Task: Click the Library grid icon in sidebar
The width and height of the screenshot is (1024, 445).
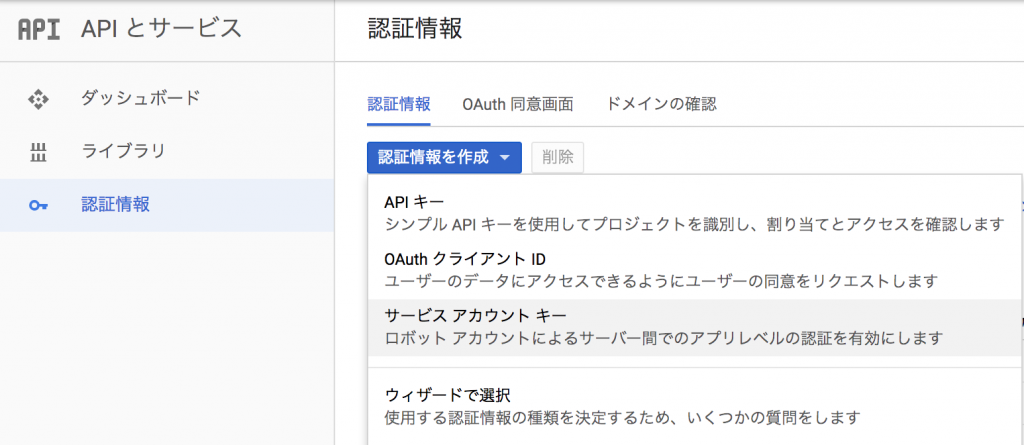Action: (39, 153)
